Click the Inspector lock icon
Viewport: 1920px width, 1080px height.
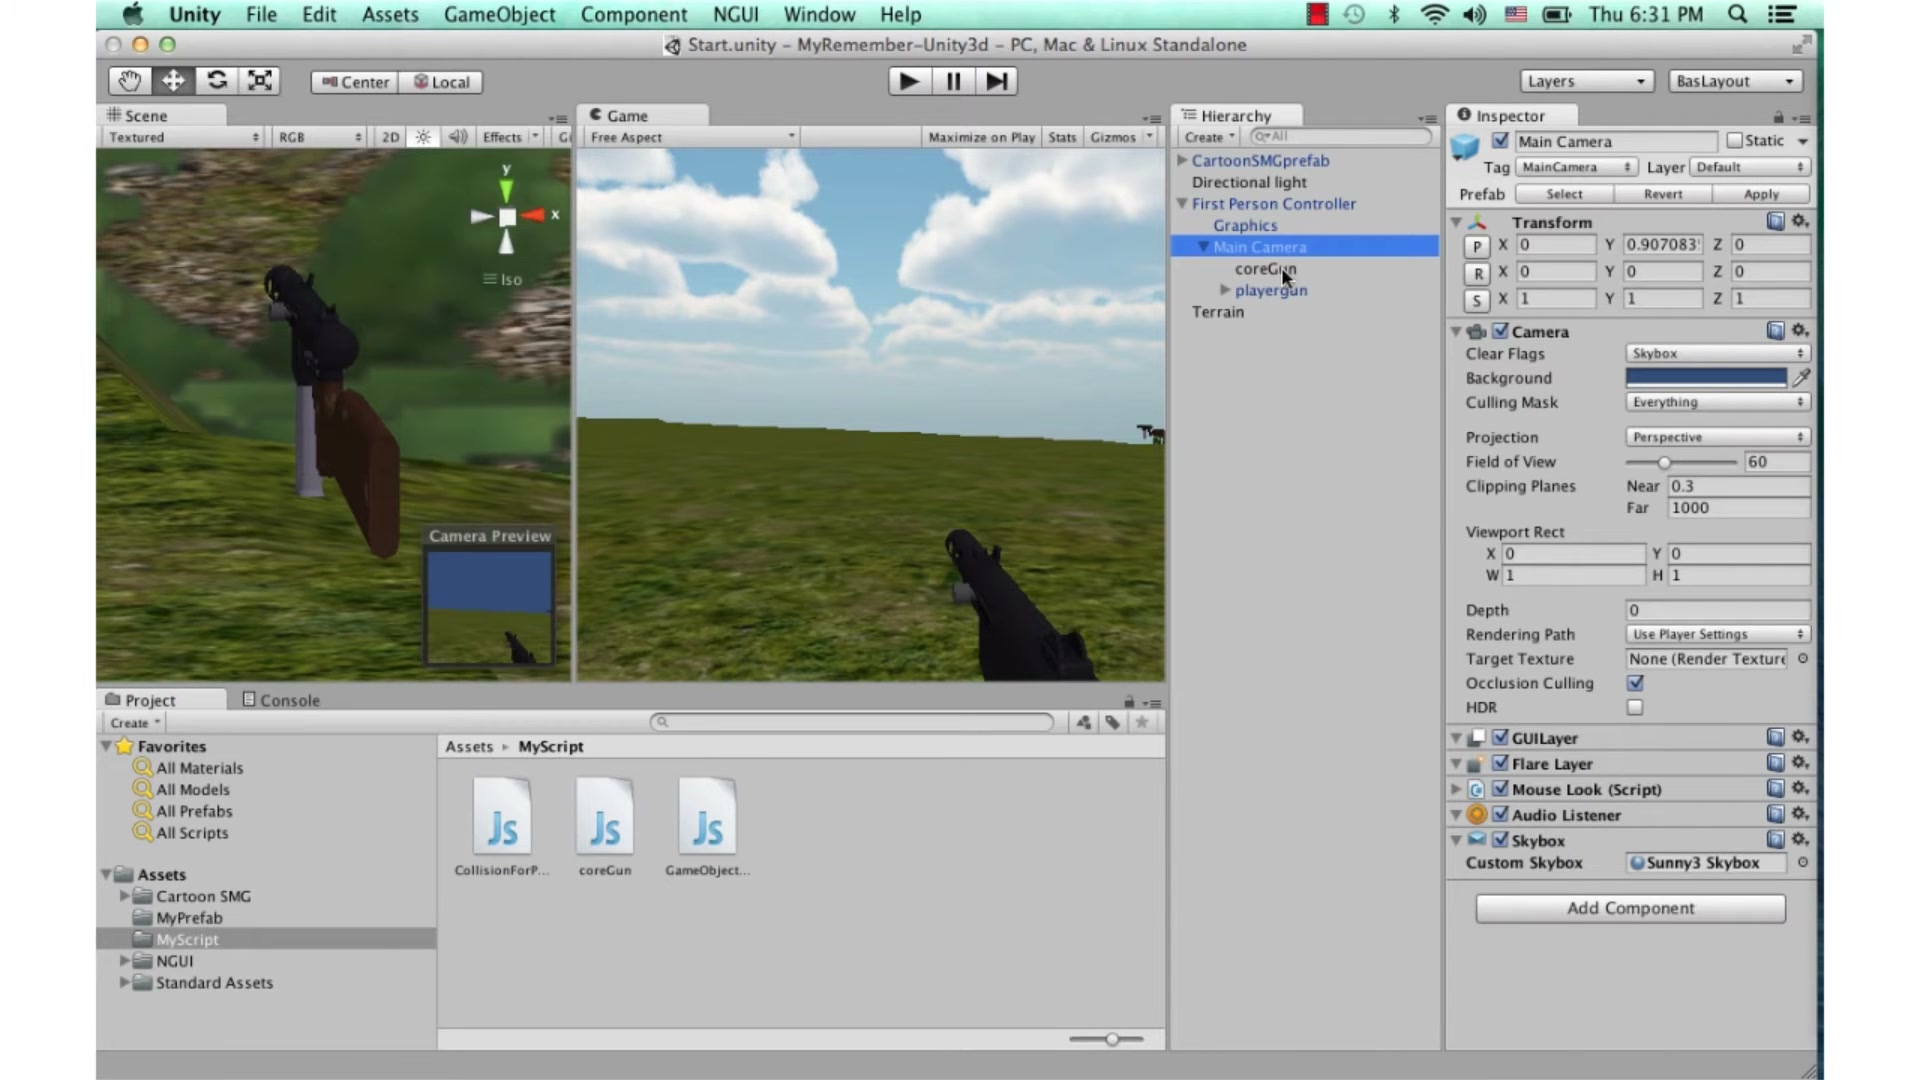coord(1778,117)
